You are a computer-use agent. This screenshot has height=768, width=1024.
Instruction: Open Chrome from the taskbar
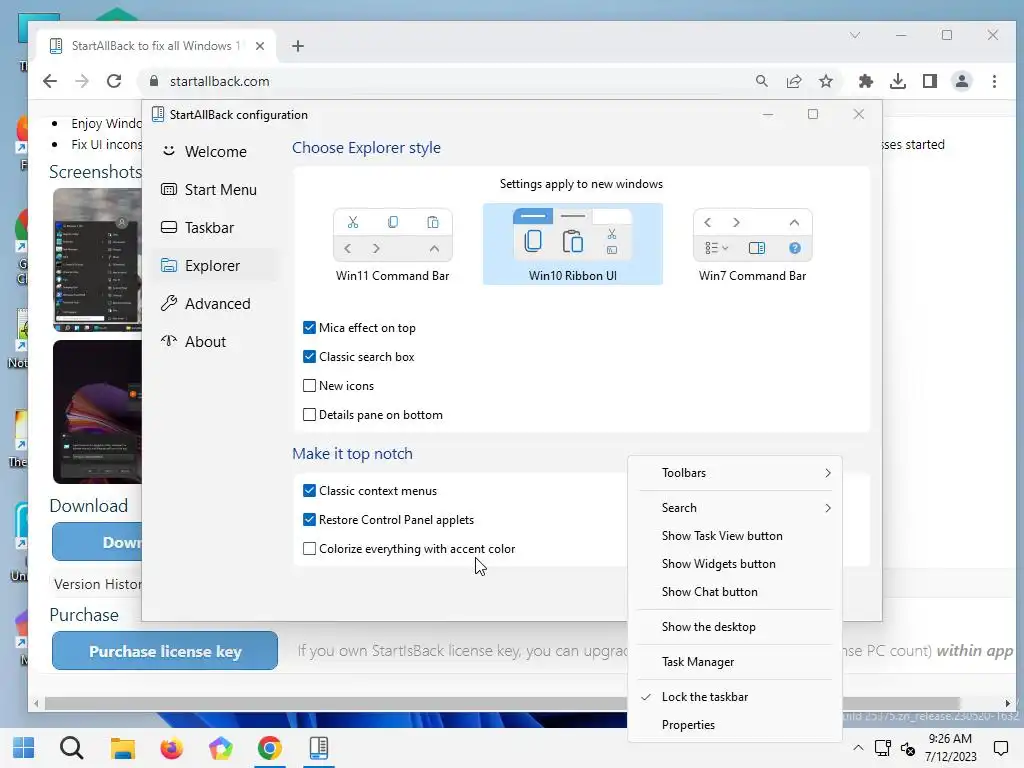click(269, 748)
